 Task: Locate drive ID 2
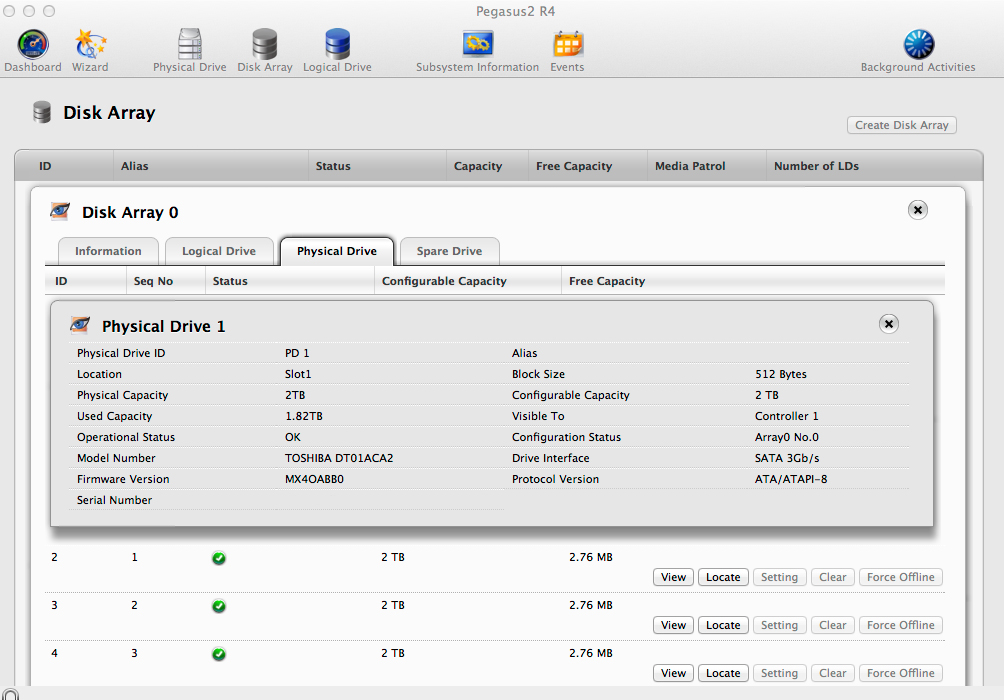click(723, 577)
